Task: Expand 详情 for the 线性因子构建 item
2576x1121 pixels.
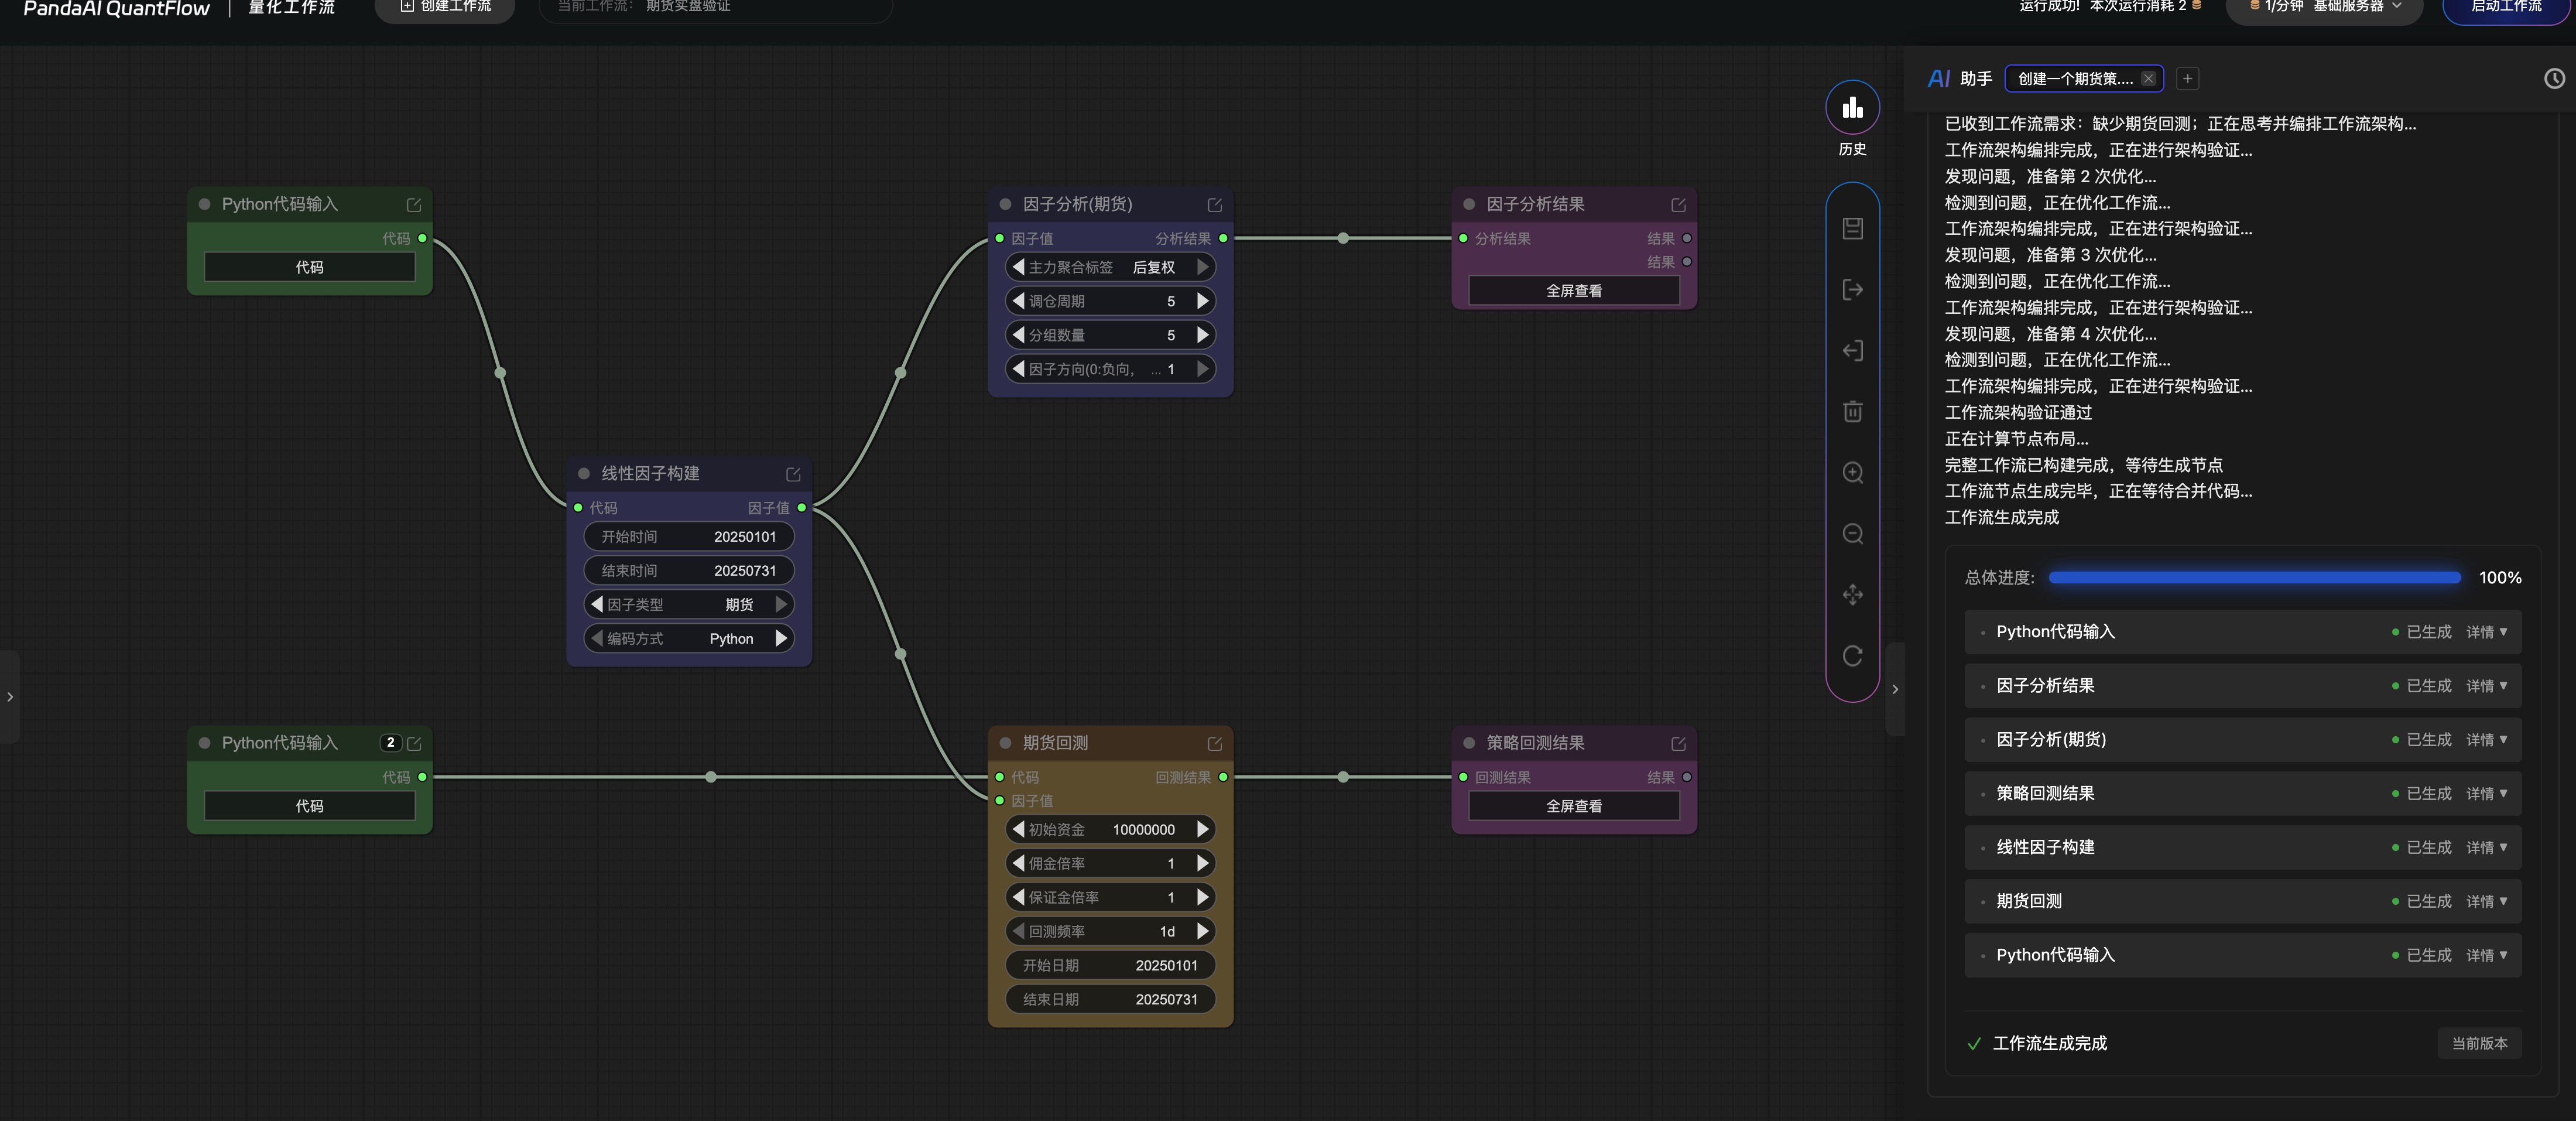Action: click(2486, 847)
